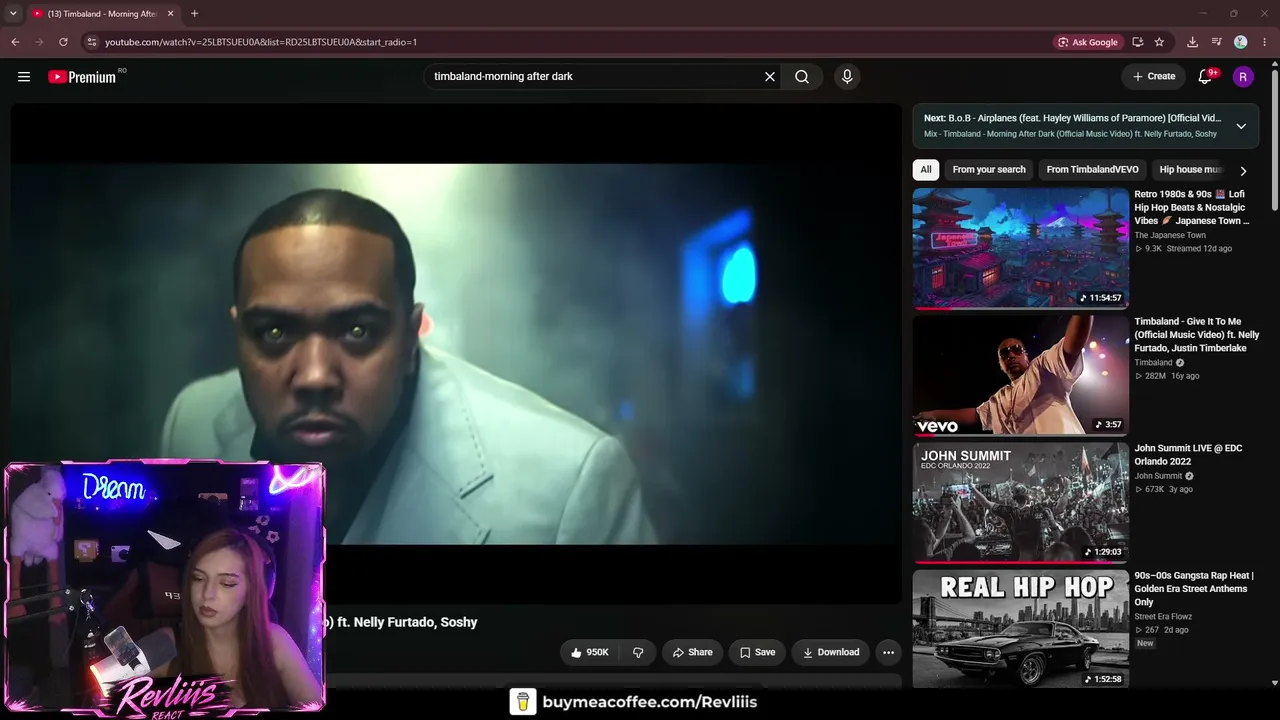Open Timbaland - Give It To Me title
The width and height of the screenshot is (1280, 720).
1197,335
